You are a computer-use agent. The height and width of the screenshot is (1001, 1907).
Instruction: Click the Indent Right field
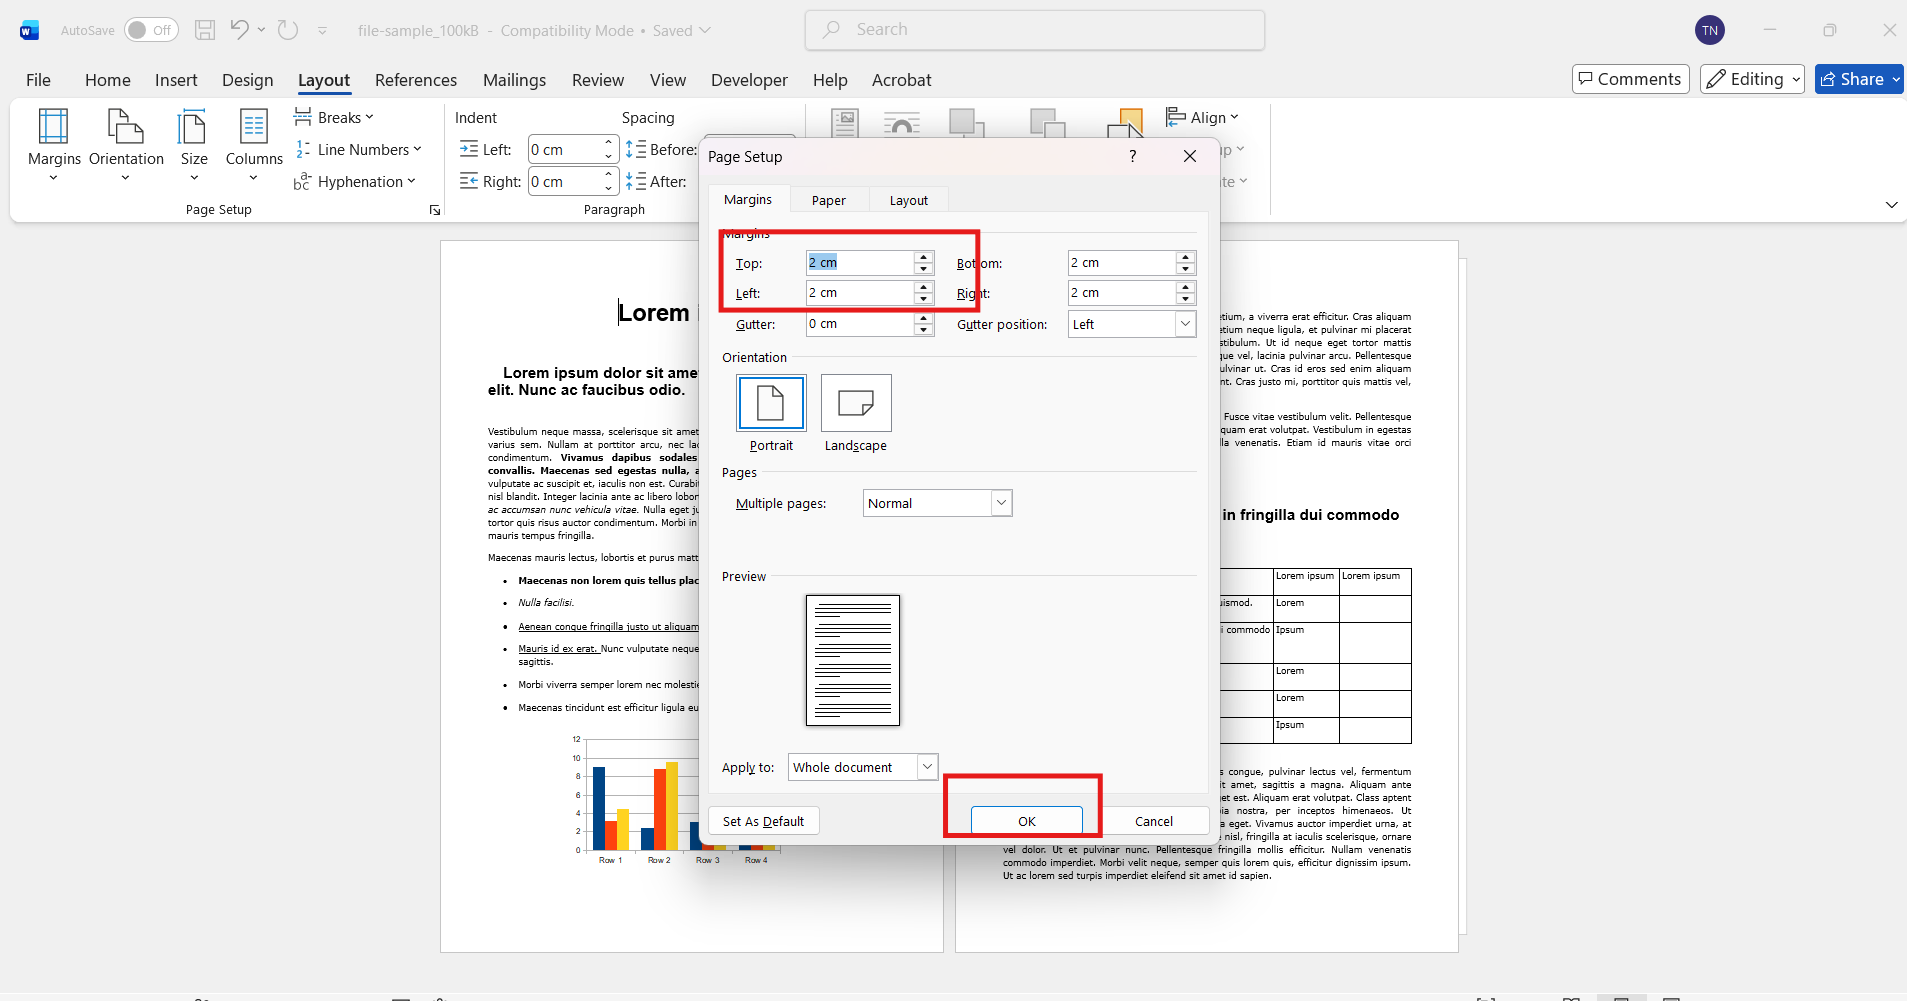[565, 181]
